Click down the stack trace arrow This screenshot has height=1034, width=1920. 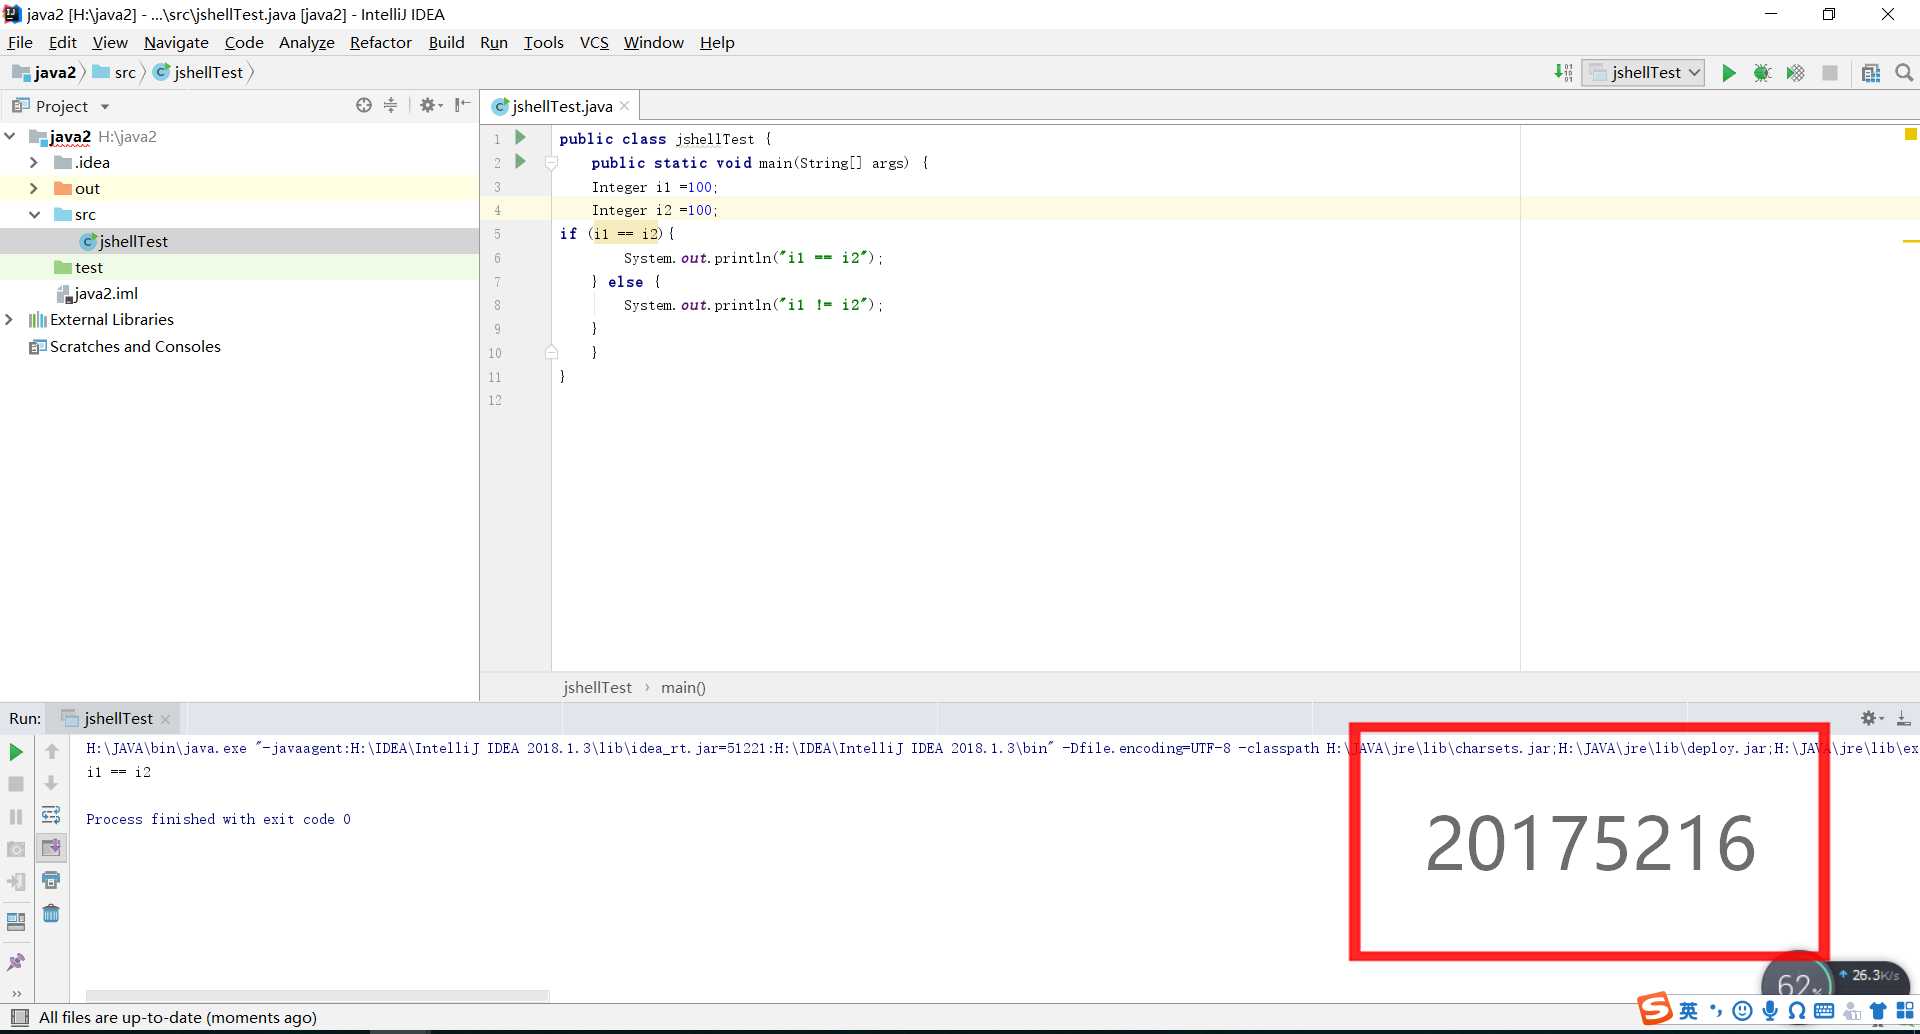(x=52, y=783)
